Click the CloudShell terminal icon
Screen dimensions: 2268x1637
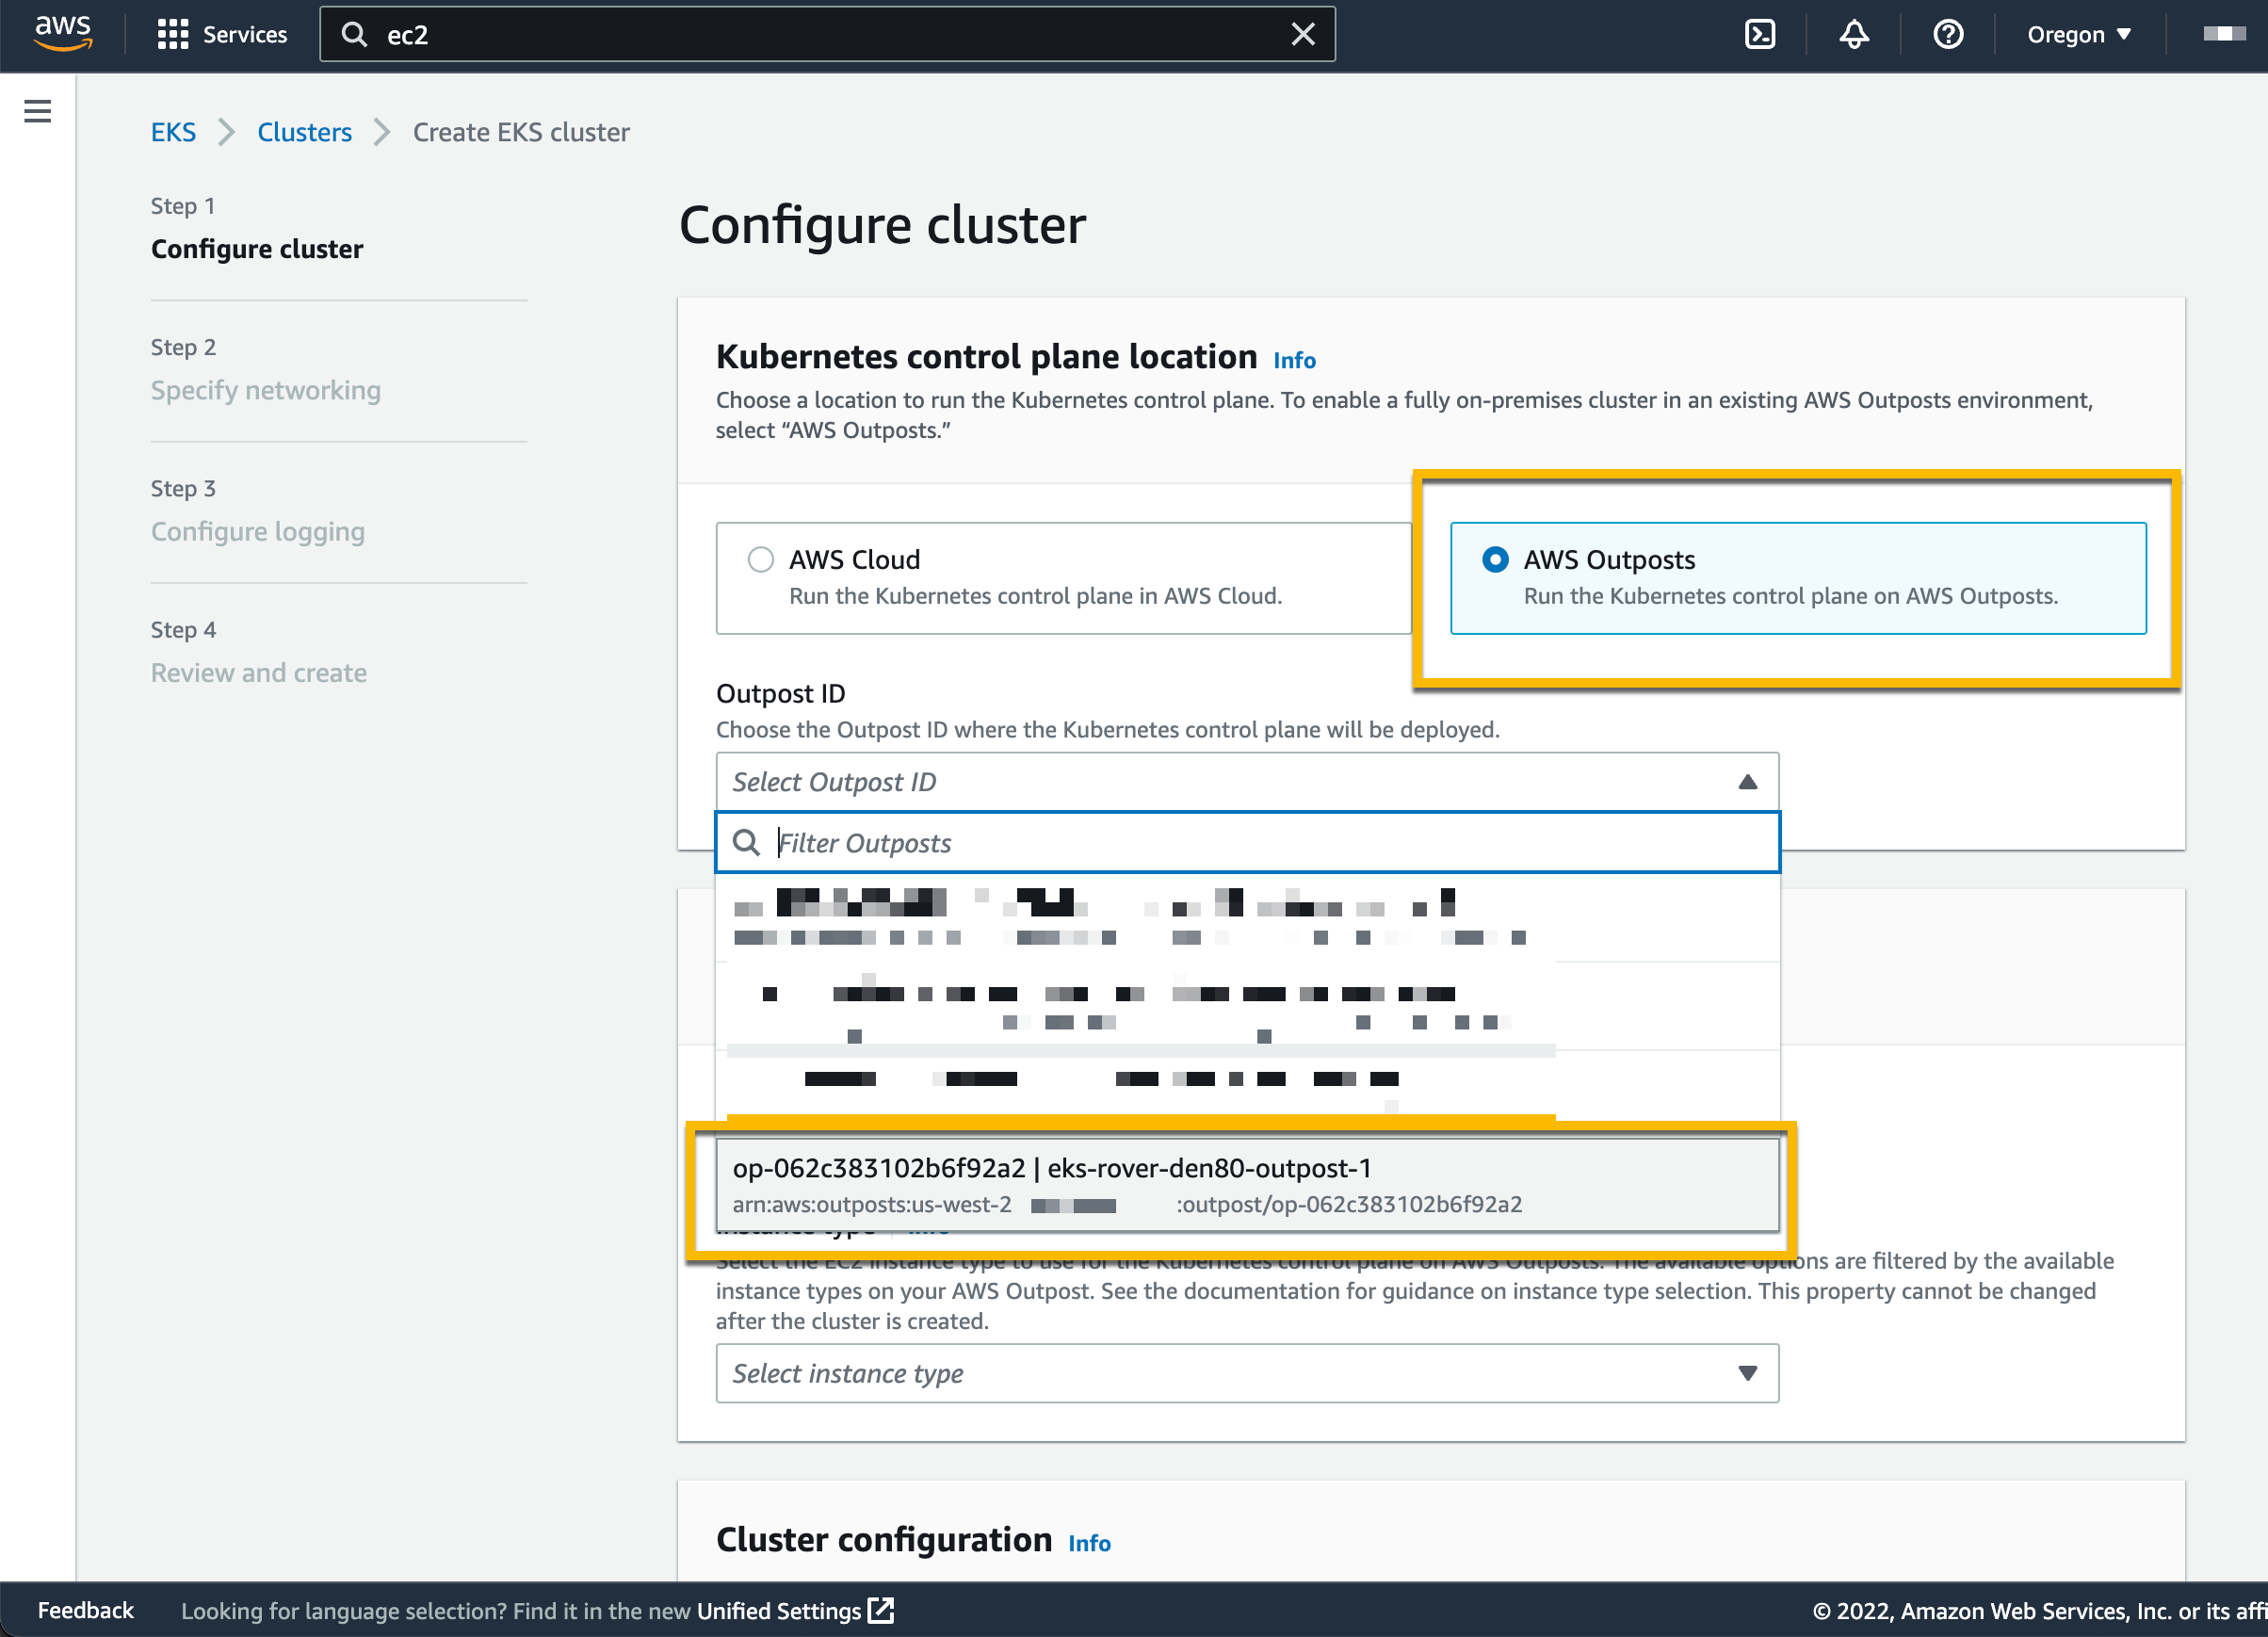click(x=1761, y=34)
